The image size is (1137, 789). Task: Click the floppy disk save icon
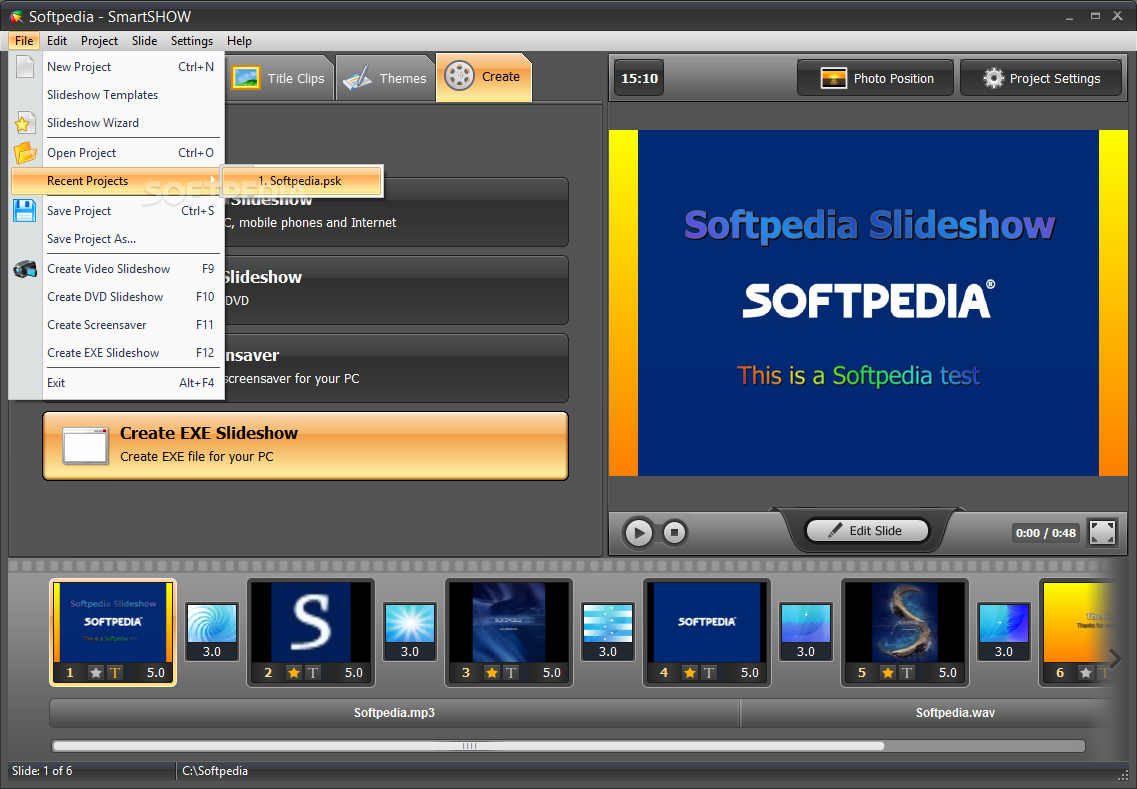25,211
